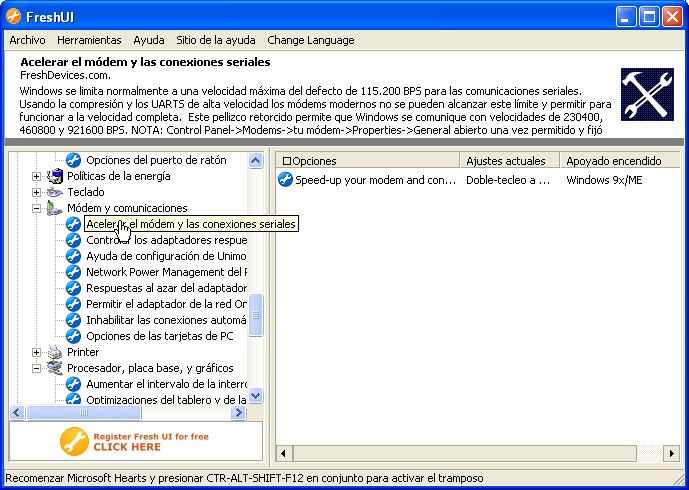The width and height of the screenshot is (689, 490).
Task: Click wrench icon beside Network Power Management
Action: [73, 272]
